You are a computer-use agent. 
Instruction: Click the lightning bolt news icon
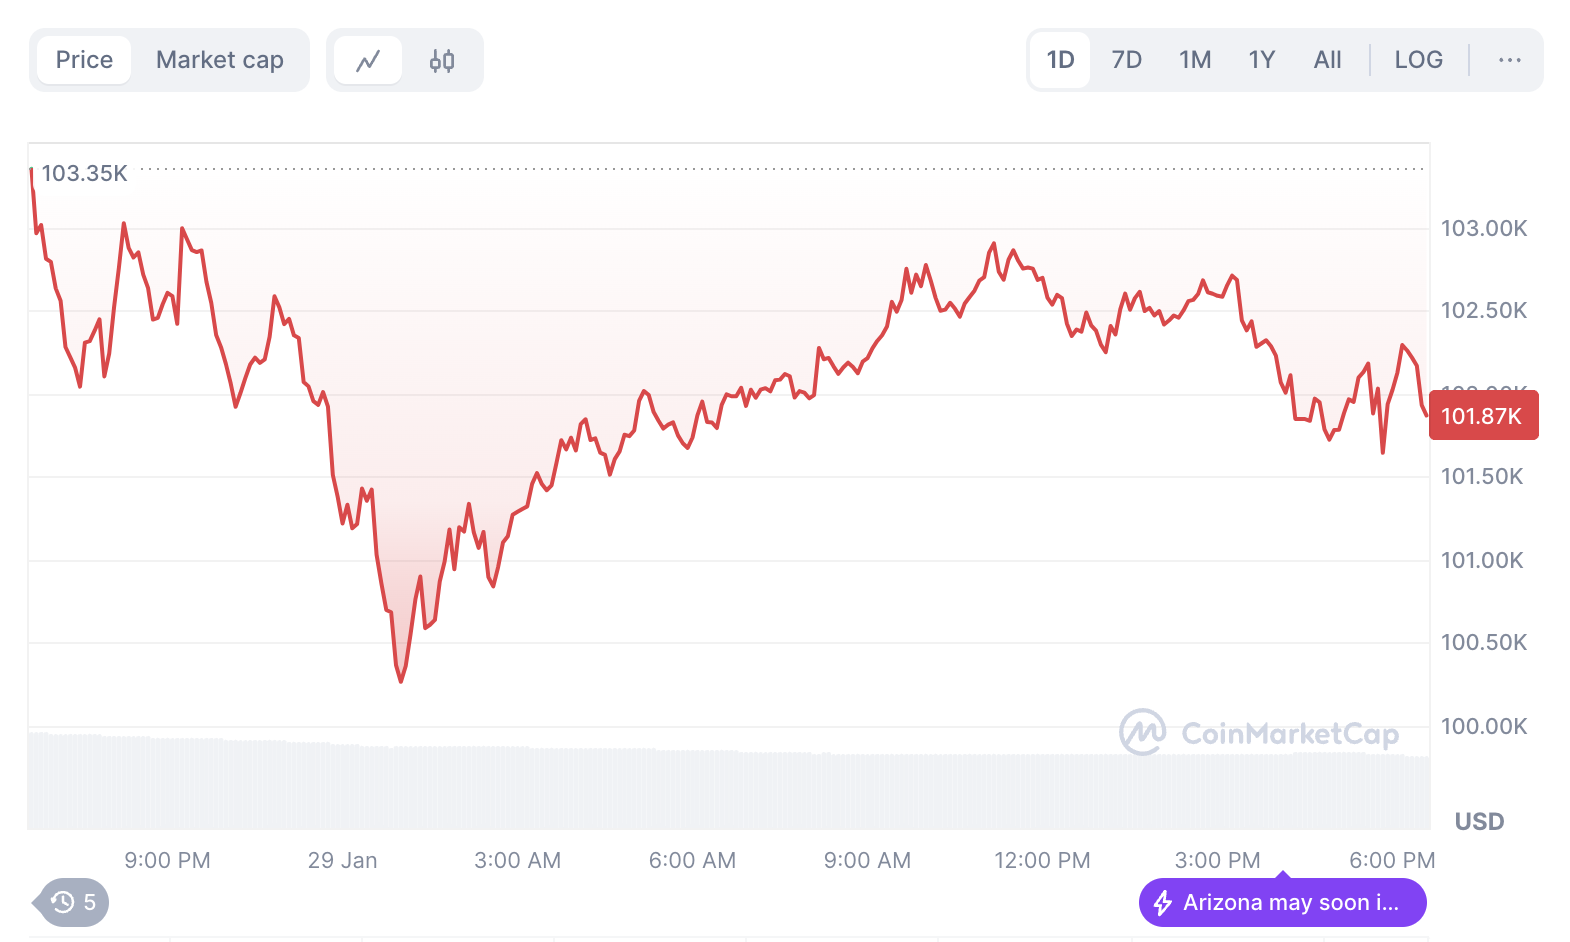tap(1162, 903)
